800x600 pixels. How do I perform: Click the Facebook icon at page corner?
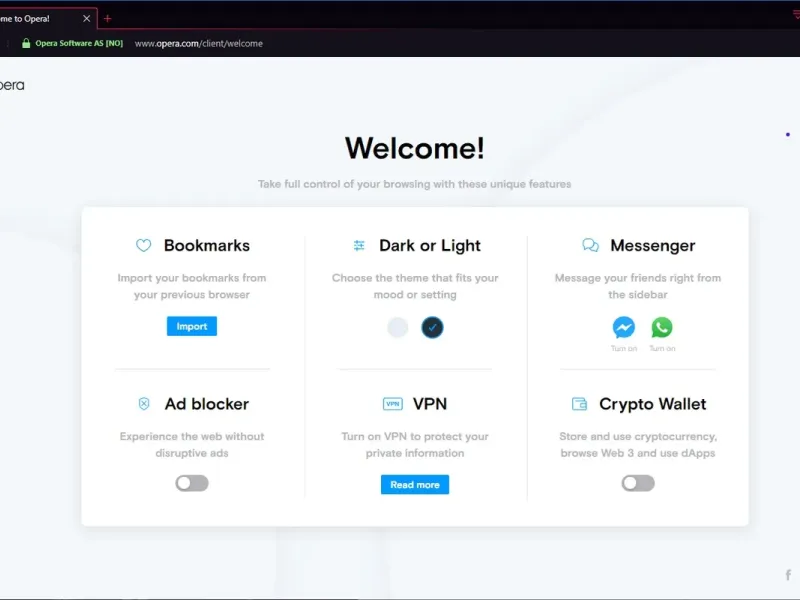788,575
